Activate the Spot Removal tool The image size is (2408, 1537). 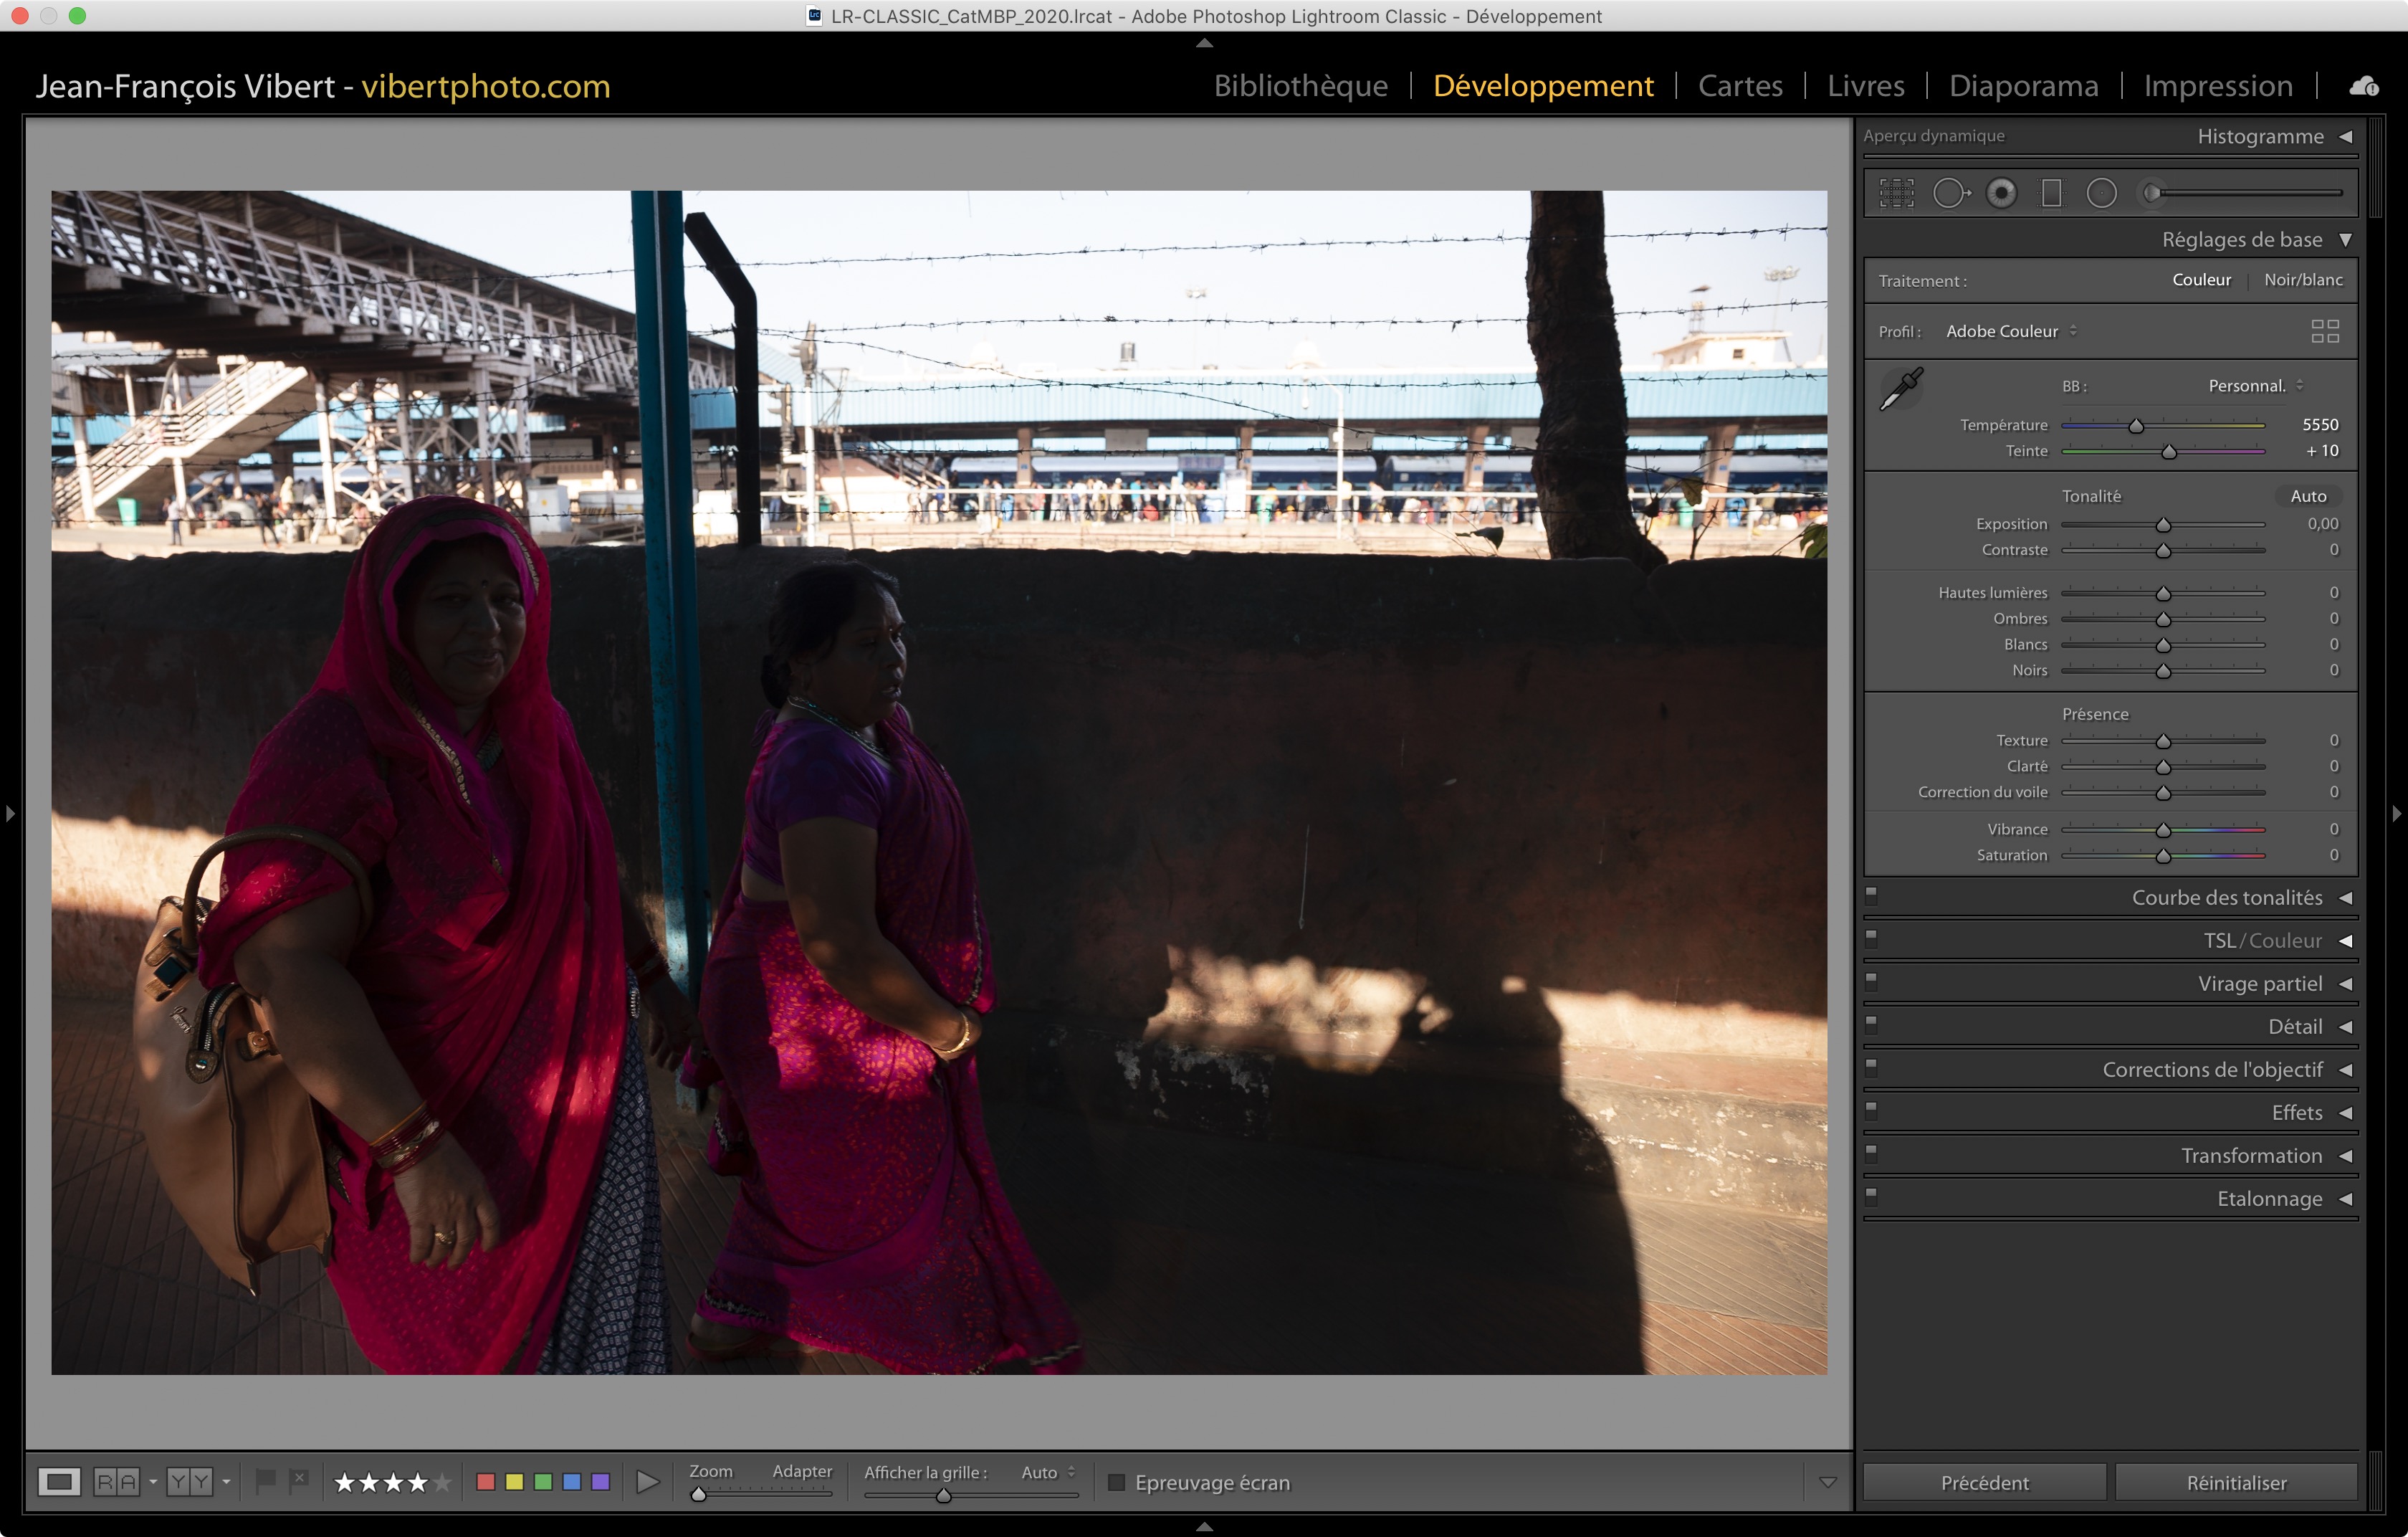pyautogui.click(x=1949, y=193)
